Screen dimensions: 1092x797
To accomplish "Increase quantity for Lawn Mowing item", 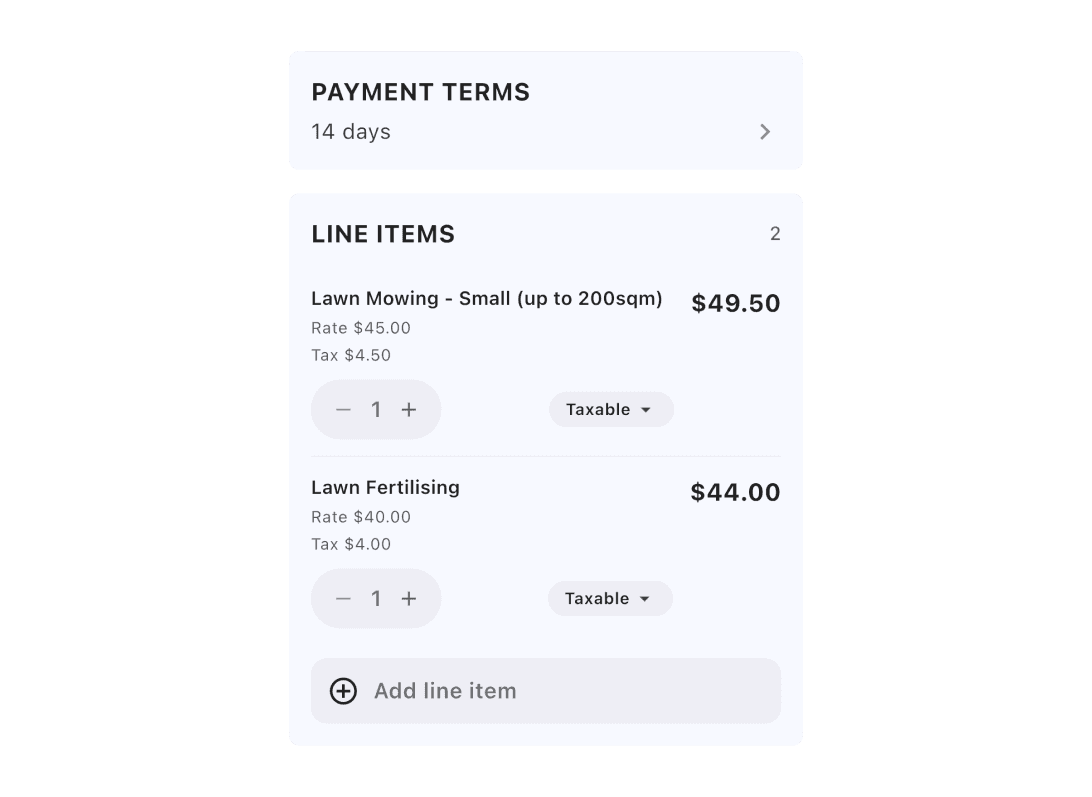I will coord(409,409).
